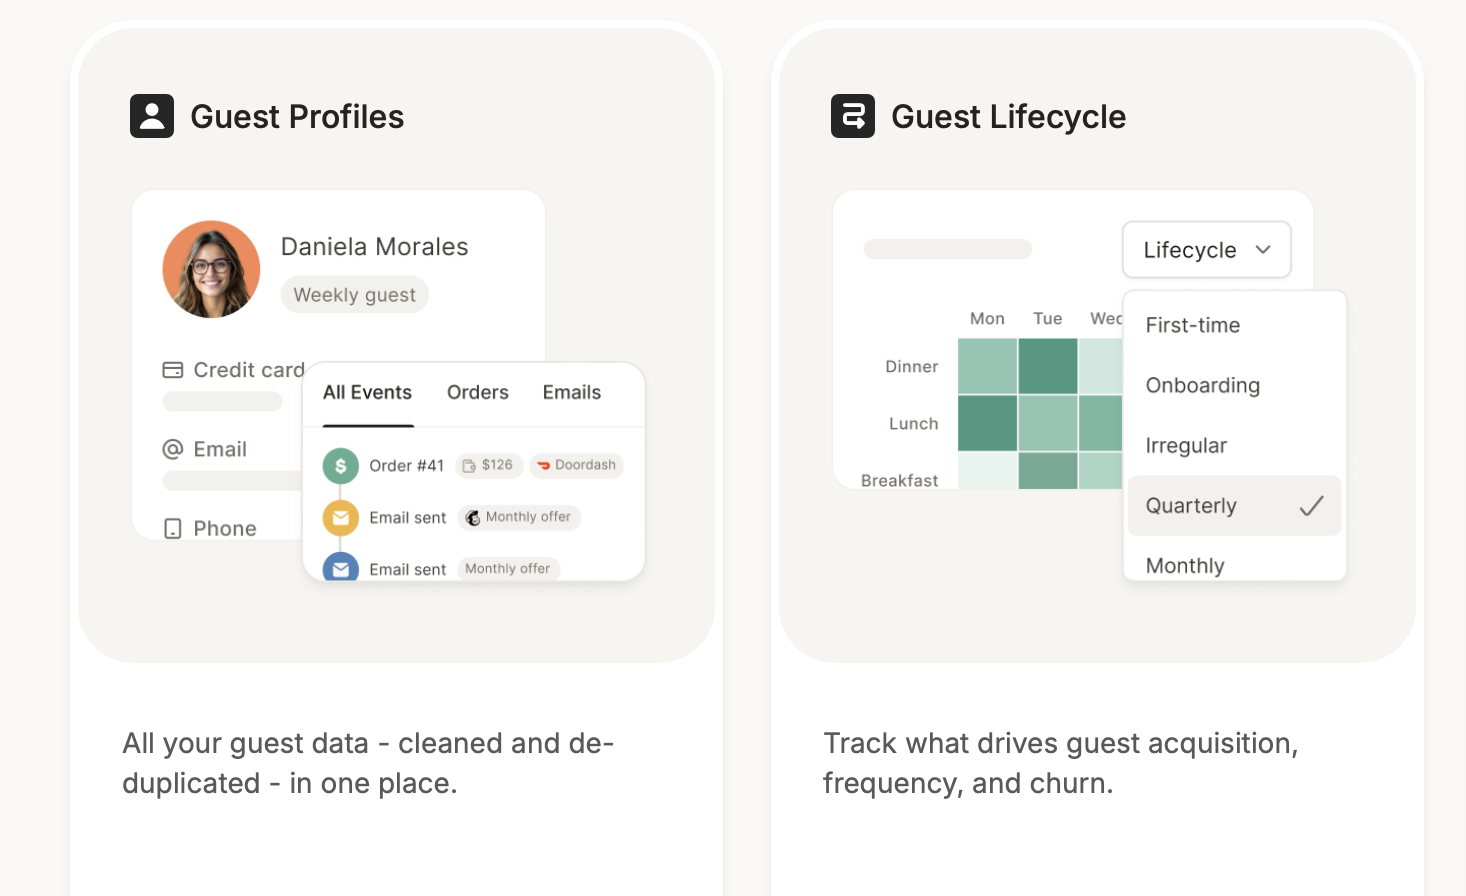Click the Email at-sign icon
Viewport: 1466px width, 896px height.
[173, 449]
